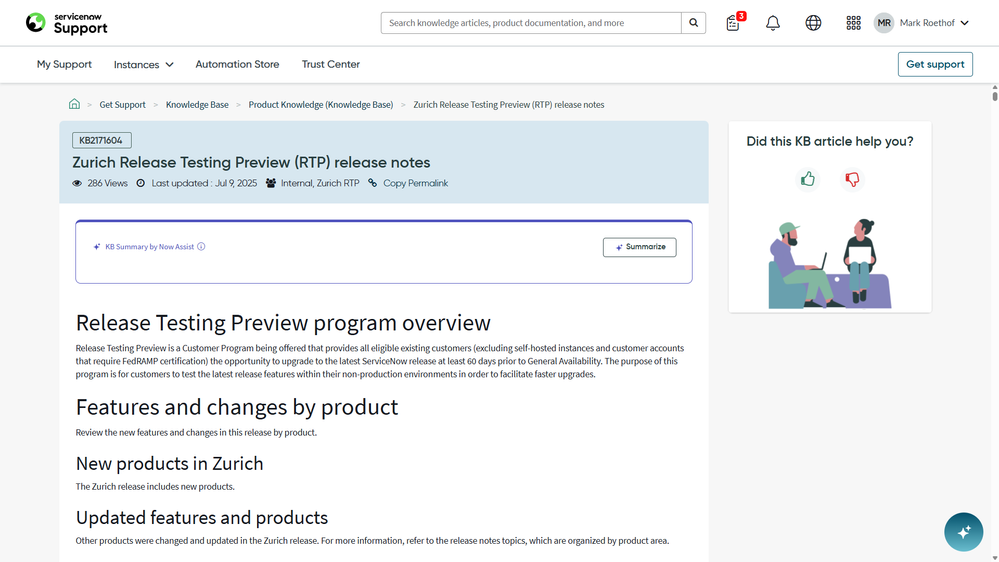The image size is (999, 562).
Task: Click the '286 Views' text
Action: pos(107,183)
